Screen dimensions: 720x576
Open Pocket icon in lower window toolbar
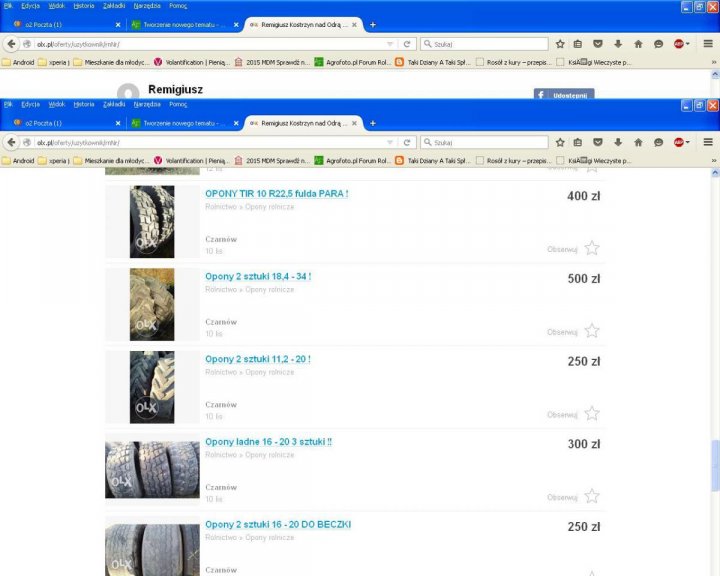pos(598,143)
